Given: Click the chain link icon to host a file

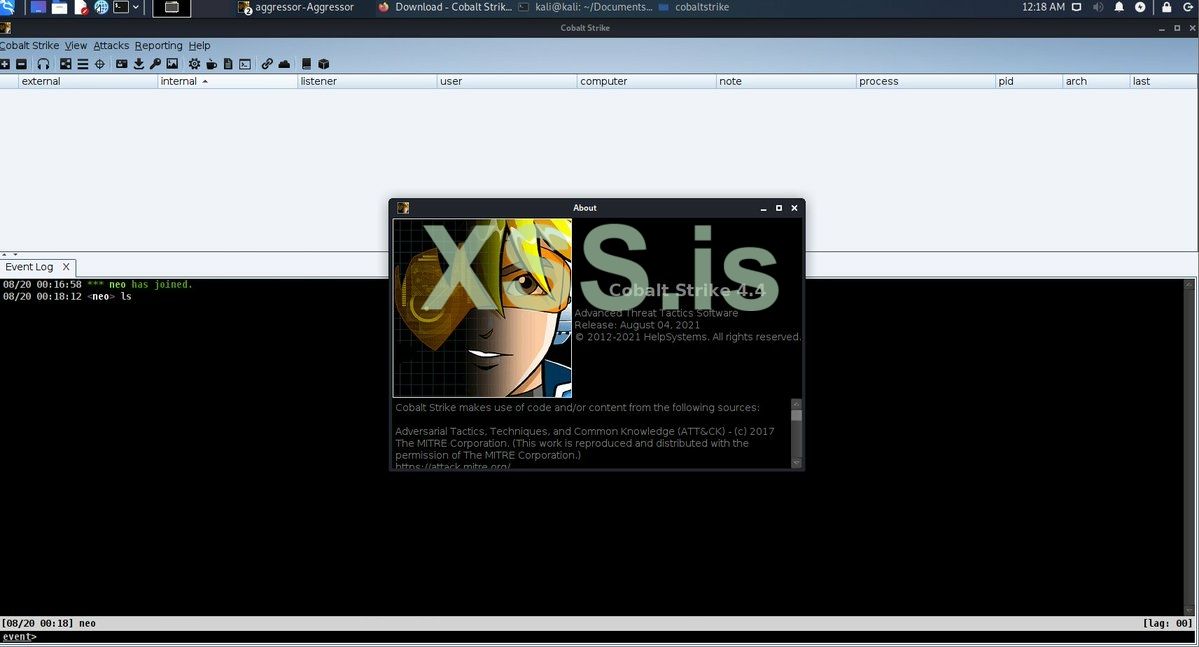Looking at the screenshot, I should click(x=267, y=64).
